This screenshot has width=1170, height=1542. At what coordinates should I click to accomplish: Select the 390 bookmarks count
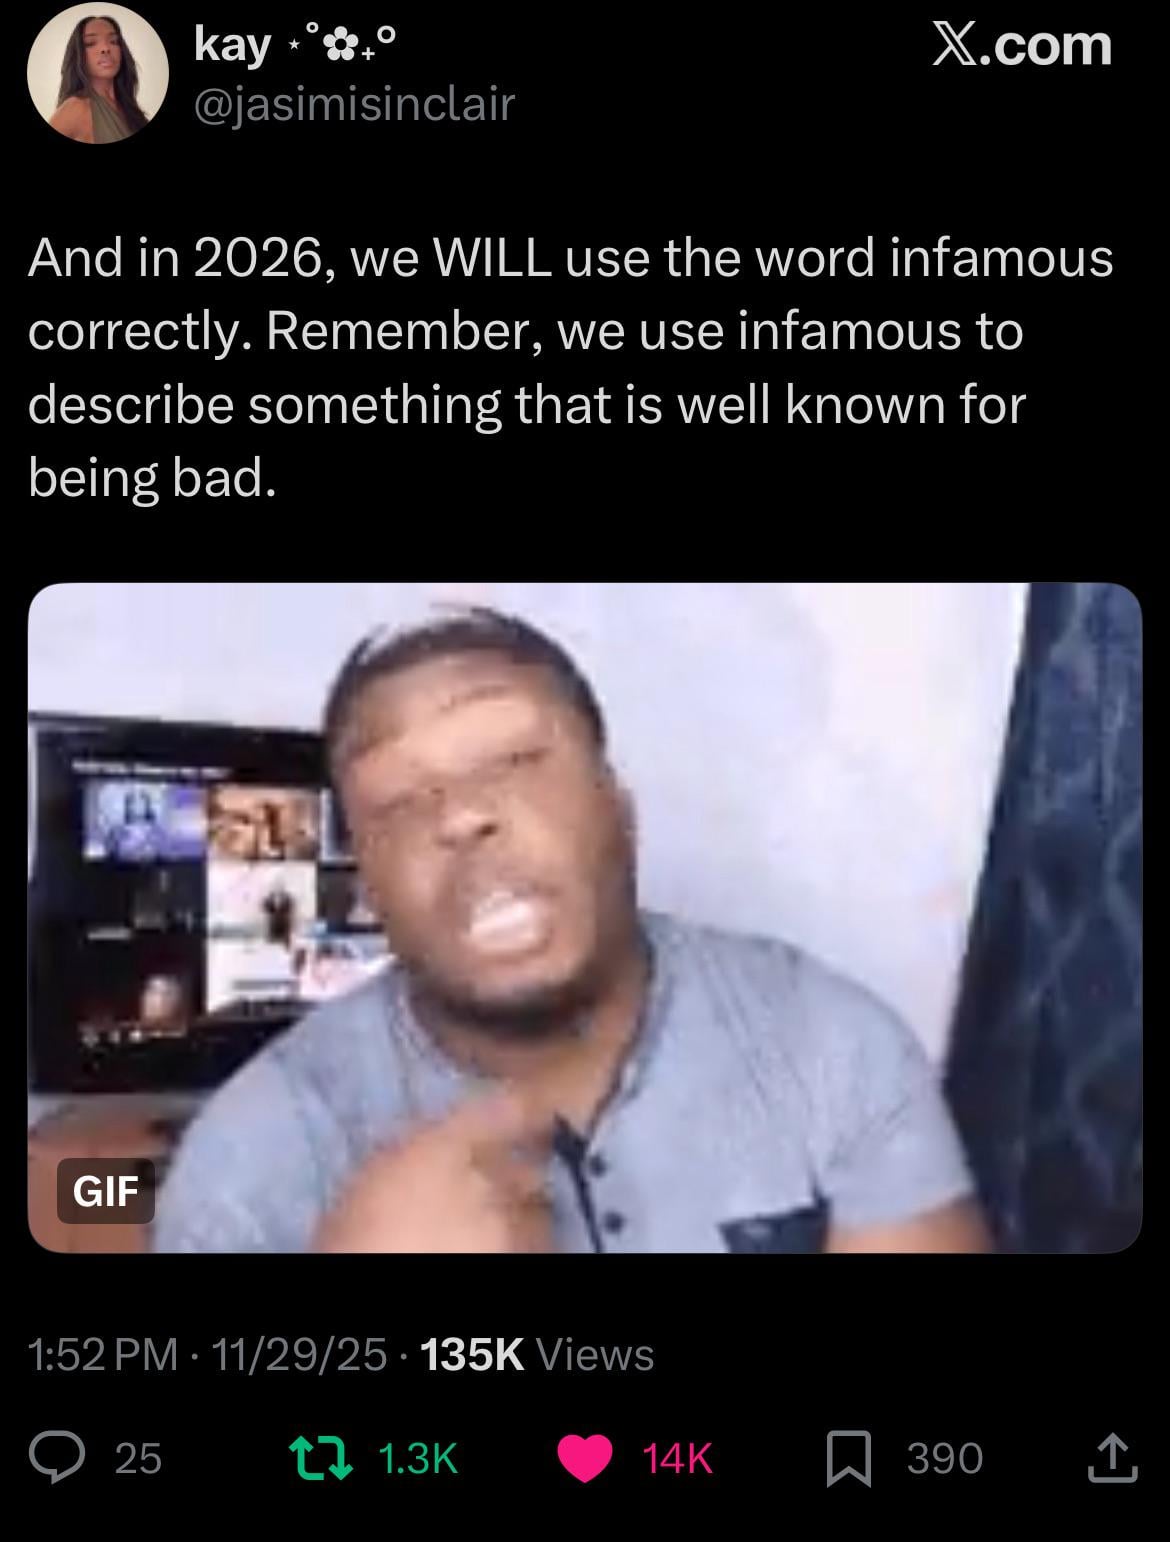pyautogui.click(x=945, y=1459)
